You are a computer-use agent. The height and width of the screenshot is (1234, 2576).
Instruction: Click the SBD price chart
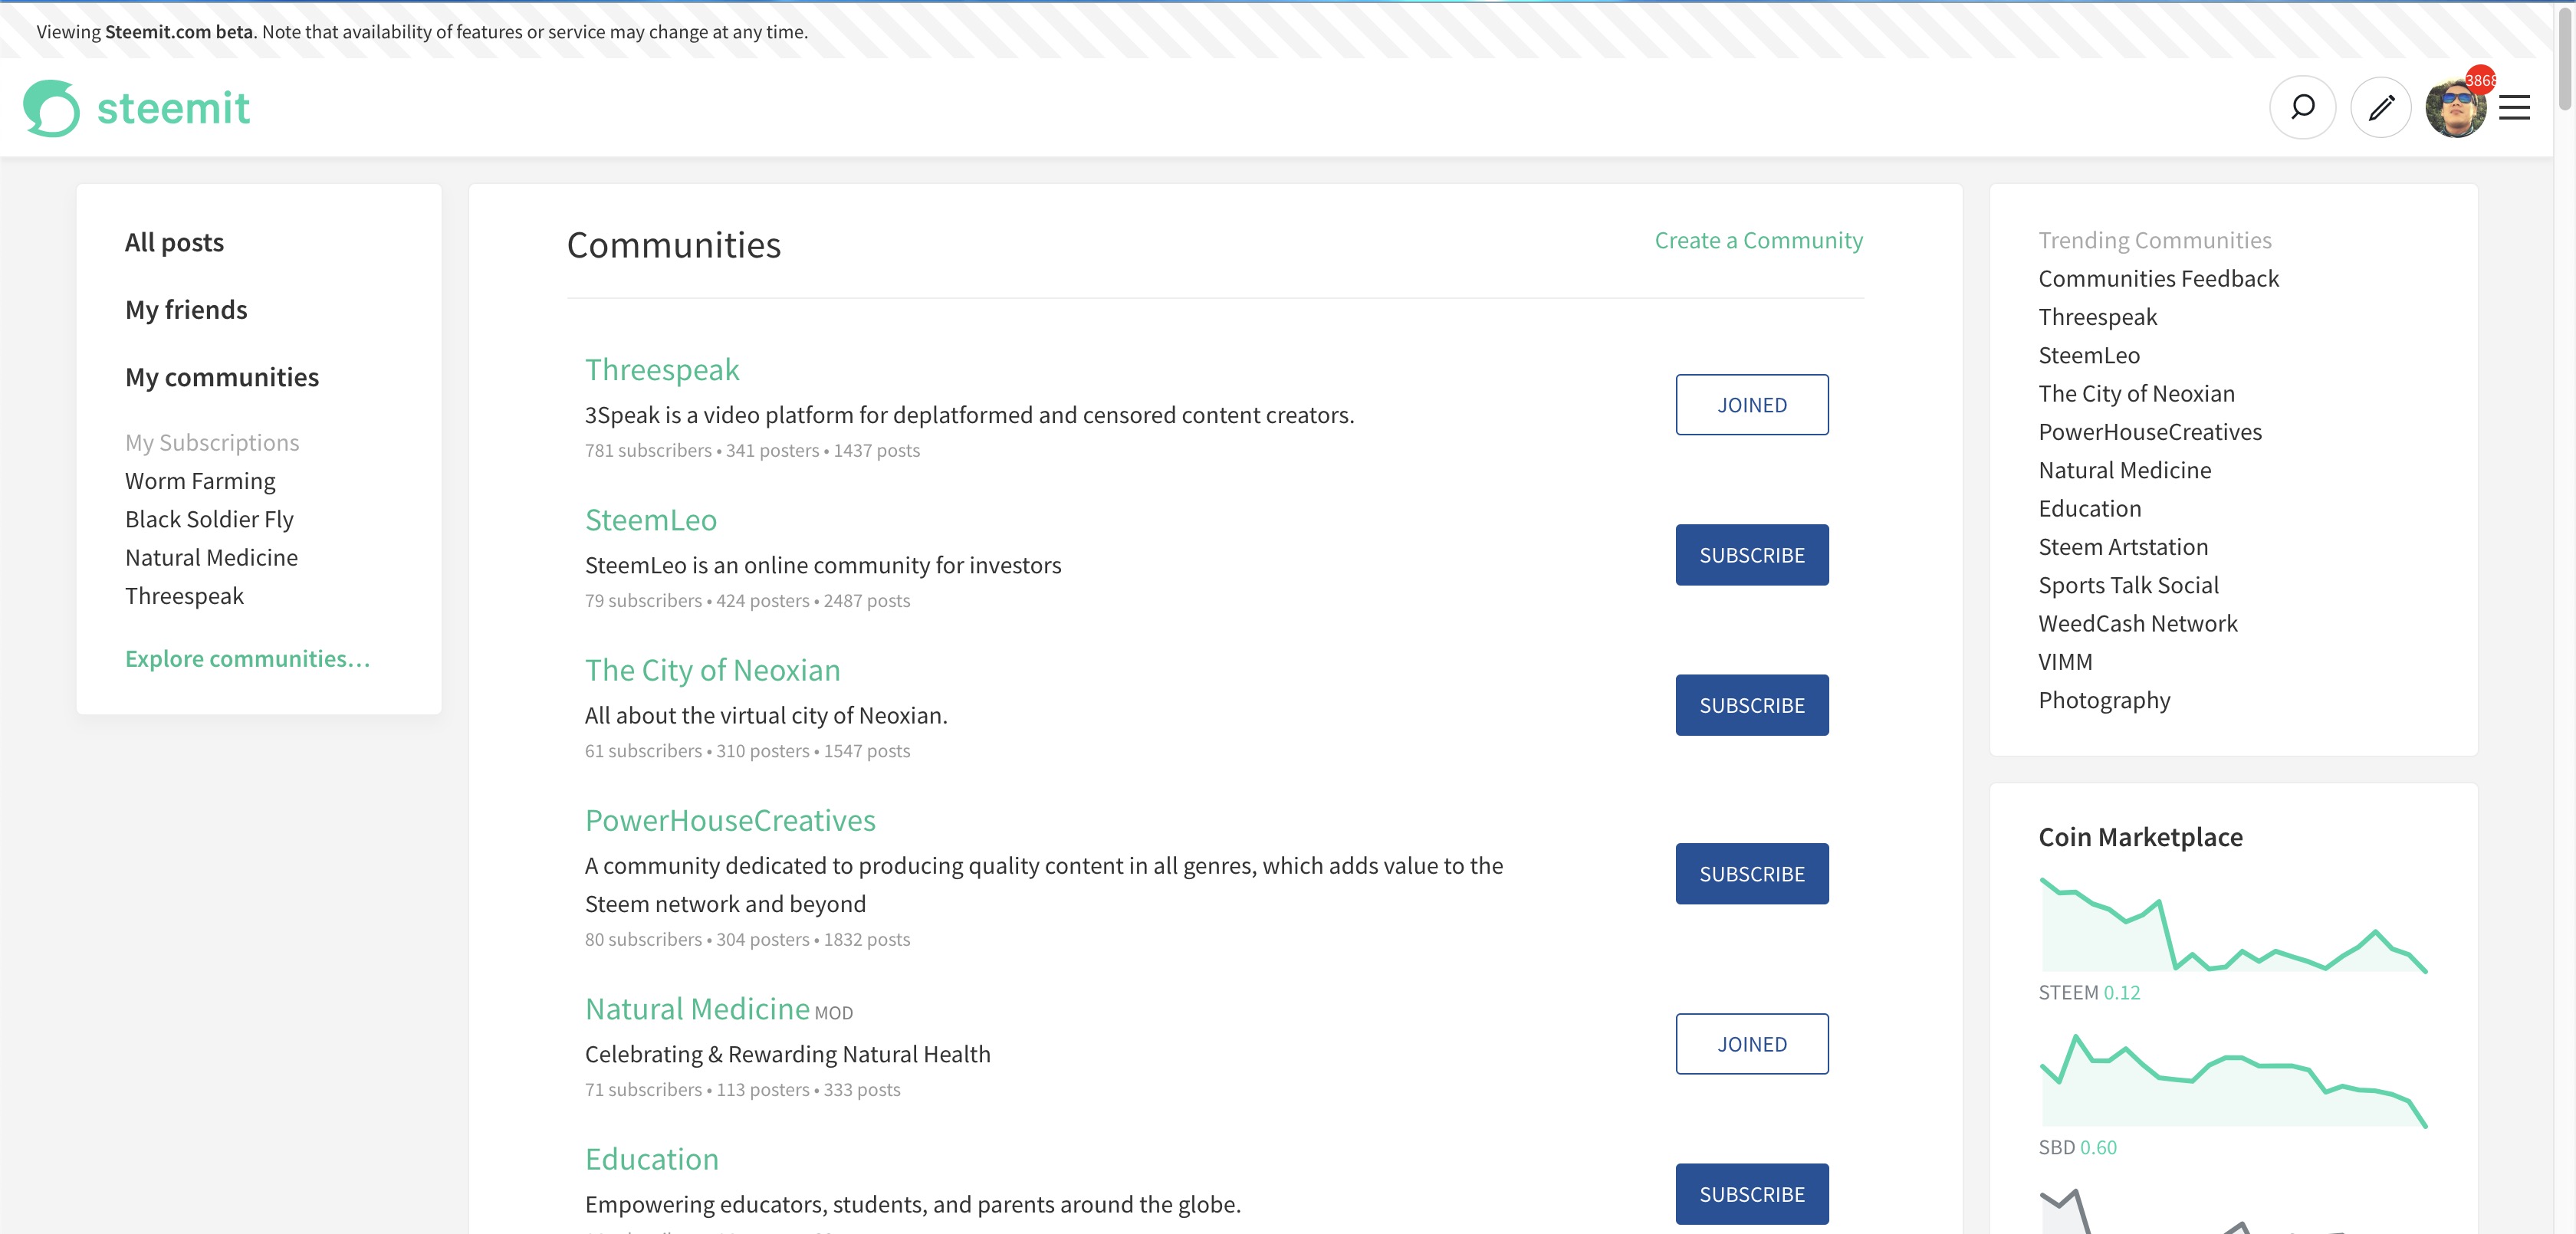tap(2233, 1080)
